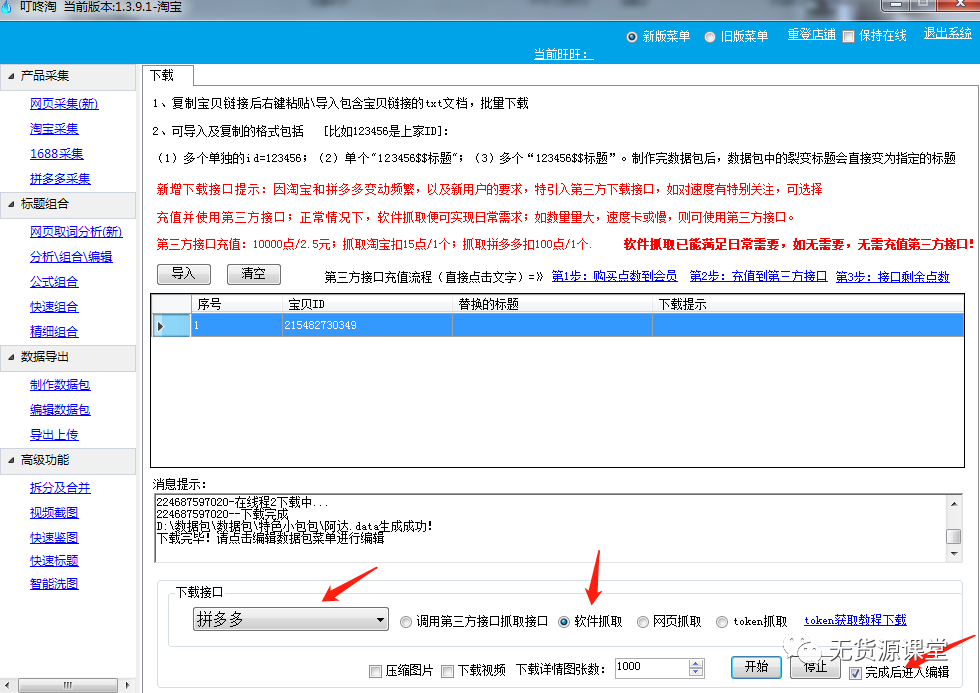Viewport: 980px width, 693px height.
Task: Click the sidebar horizontal scroll-right arrow
Action: 128,685
